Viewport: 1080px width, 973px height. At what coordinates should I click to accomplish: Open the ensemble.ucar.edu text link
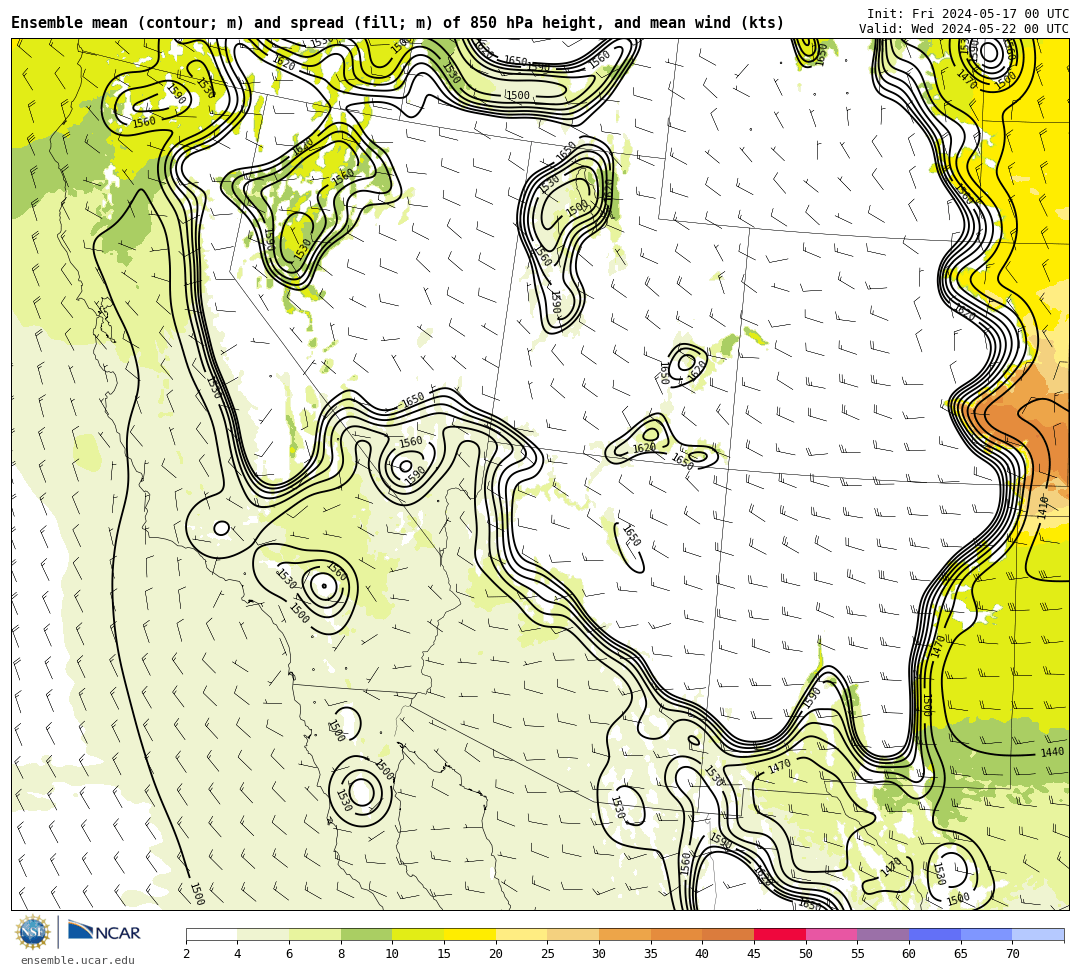[77, 960]
